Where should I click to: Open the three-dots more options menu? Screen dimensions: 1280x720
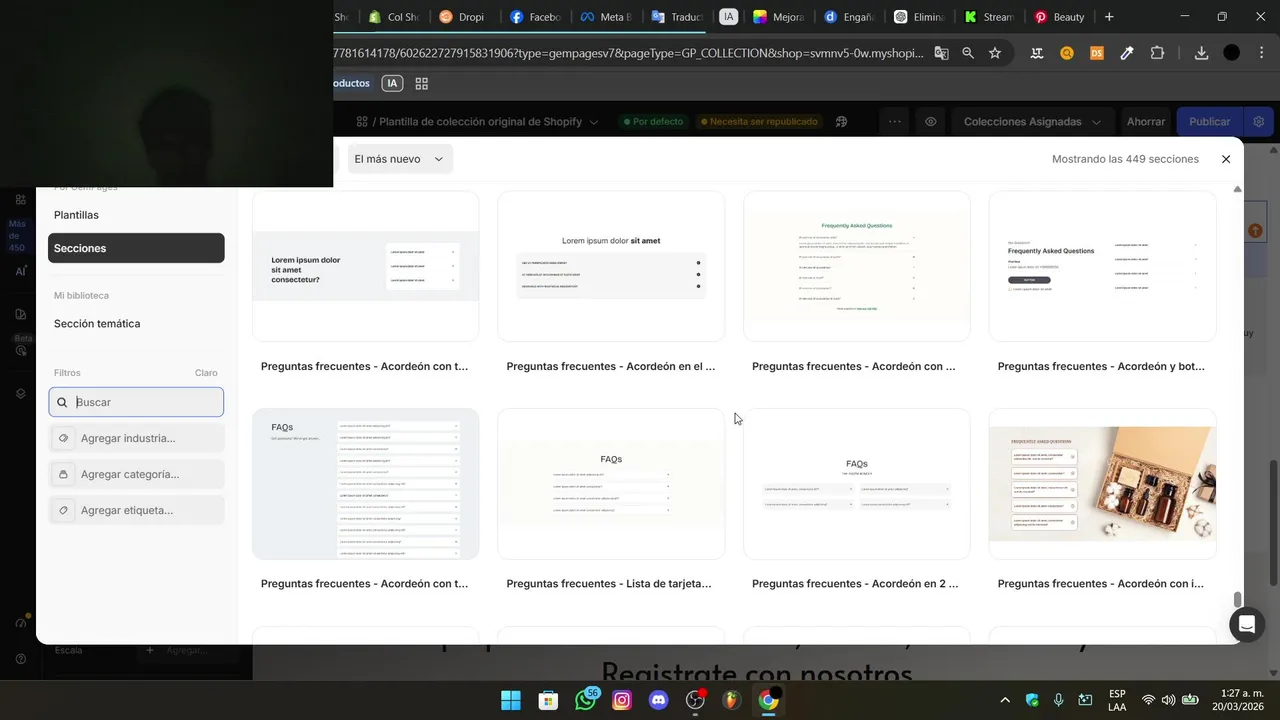895,121
